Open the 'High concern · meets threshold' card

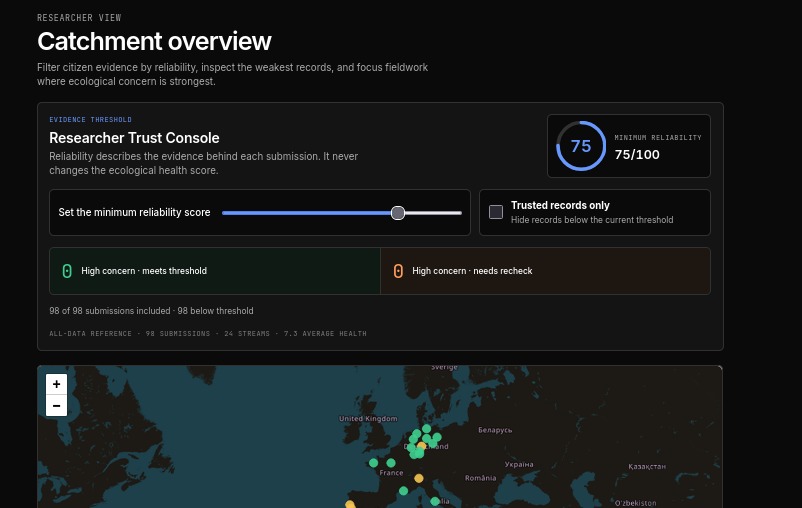click(x=215, y=271)
